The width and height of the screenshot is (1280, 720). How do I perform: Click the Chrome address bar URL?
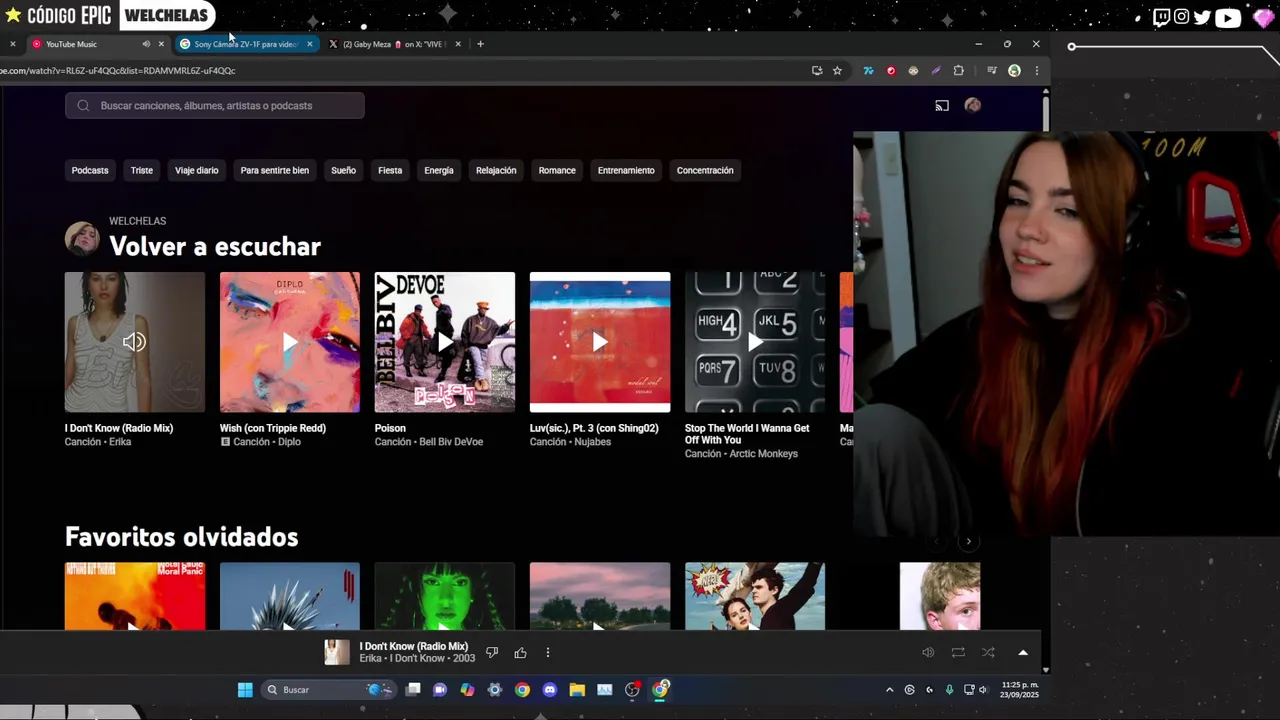120,70
